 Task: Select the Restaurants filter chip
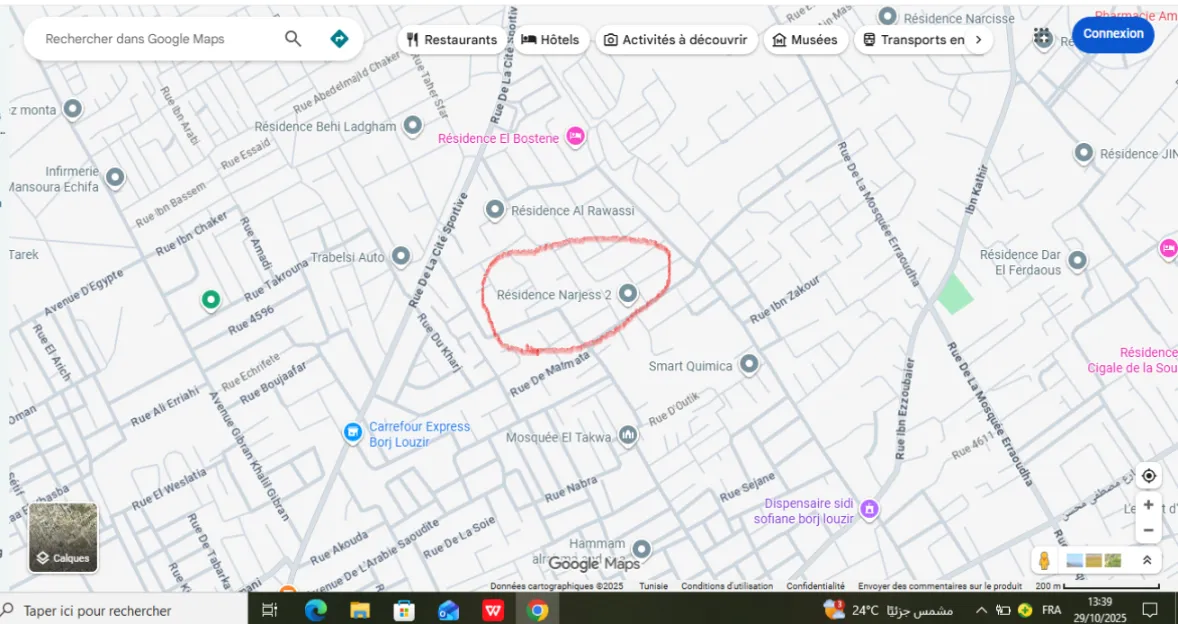(x=452, y=39)
